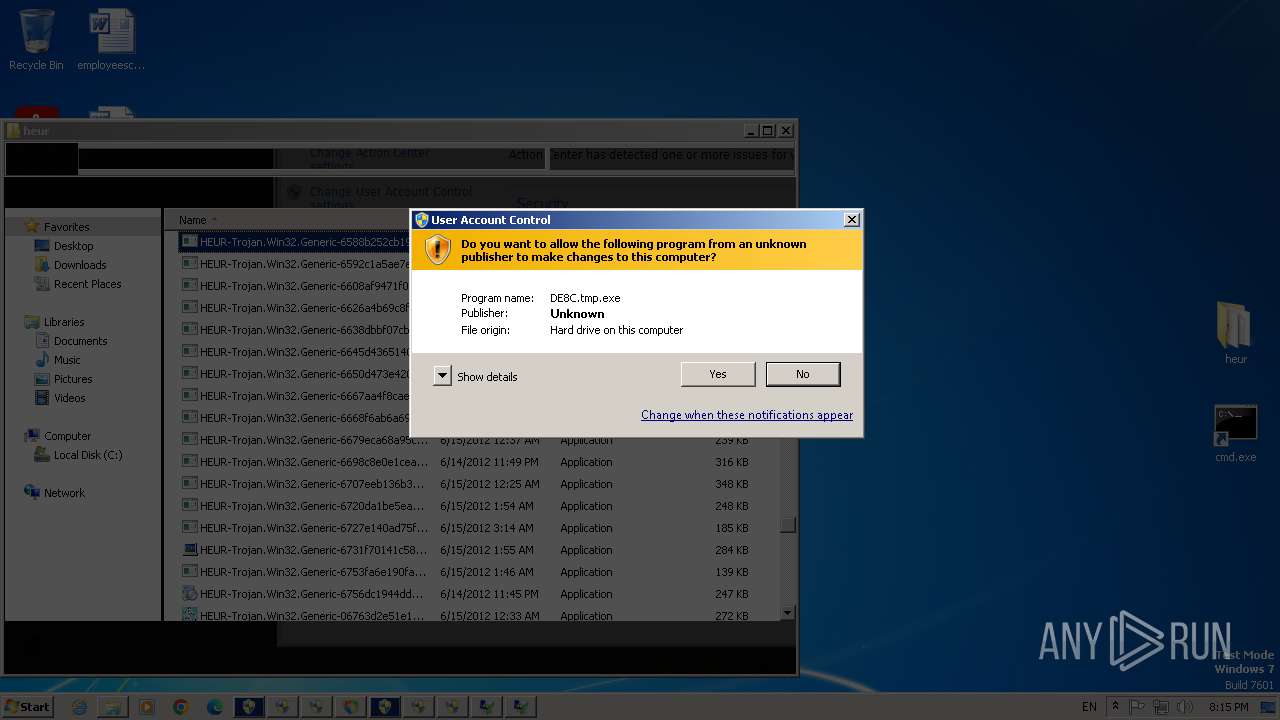Select file HEUR-Trojan.Win32.Generic-6698c8e0e1cea
Screen dimensions: 1280x720
click(x=305, y=462)
